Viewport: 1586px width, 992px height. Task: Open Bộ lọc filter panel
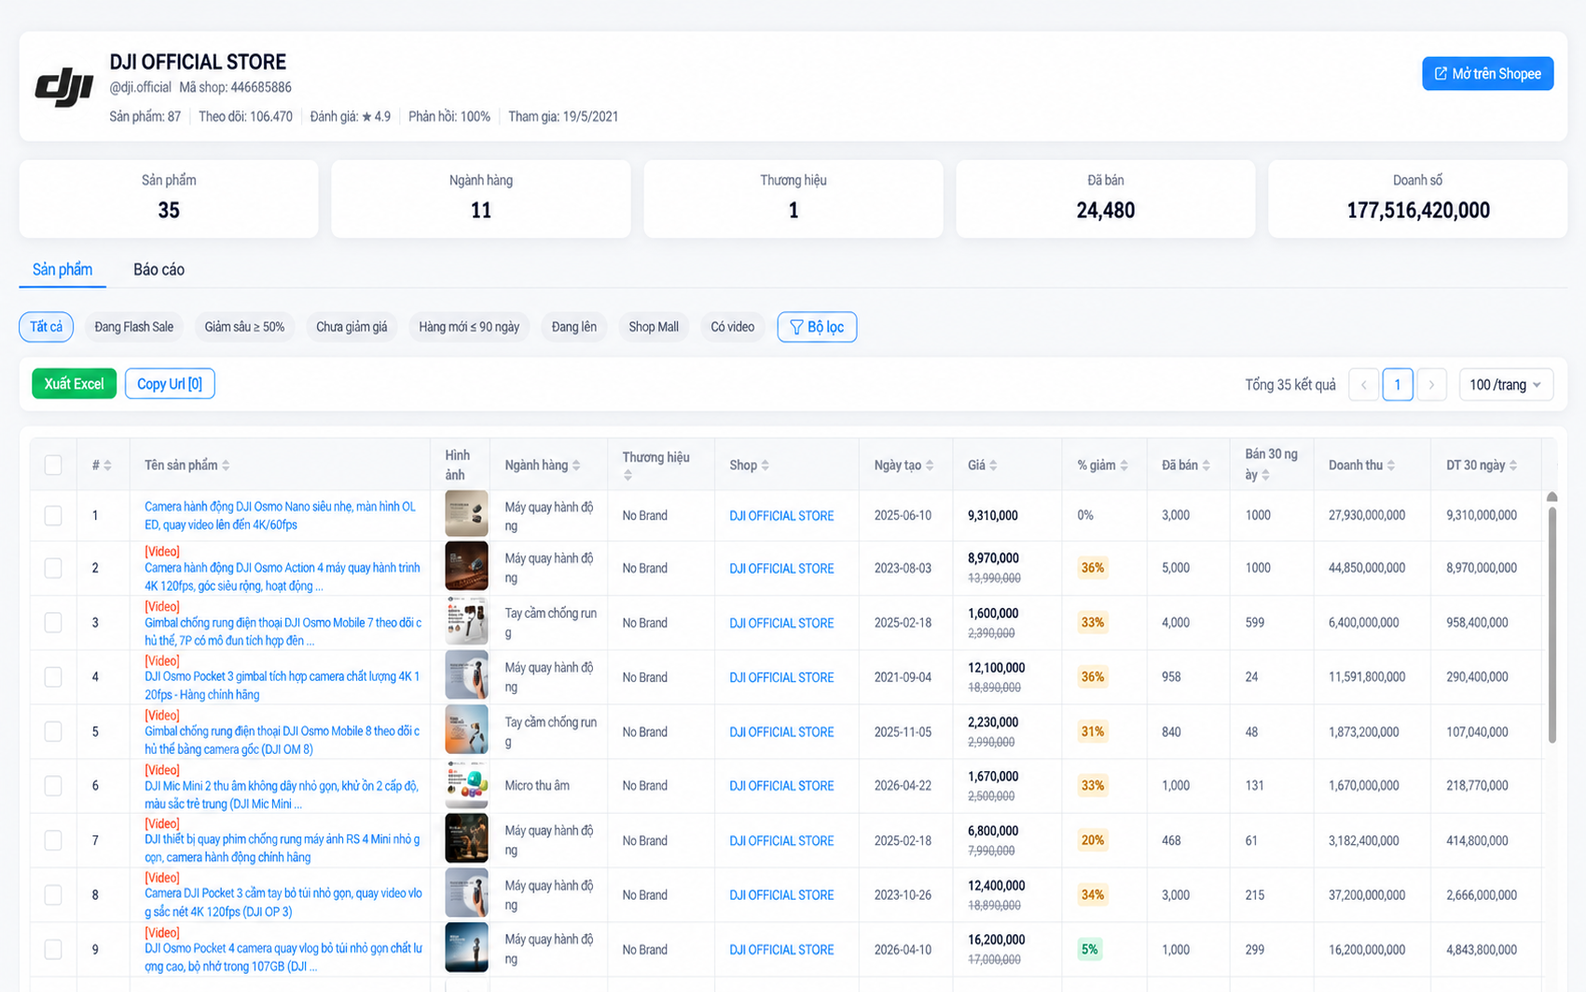[x=817, y=327]
